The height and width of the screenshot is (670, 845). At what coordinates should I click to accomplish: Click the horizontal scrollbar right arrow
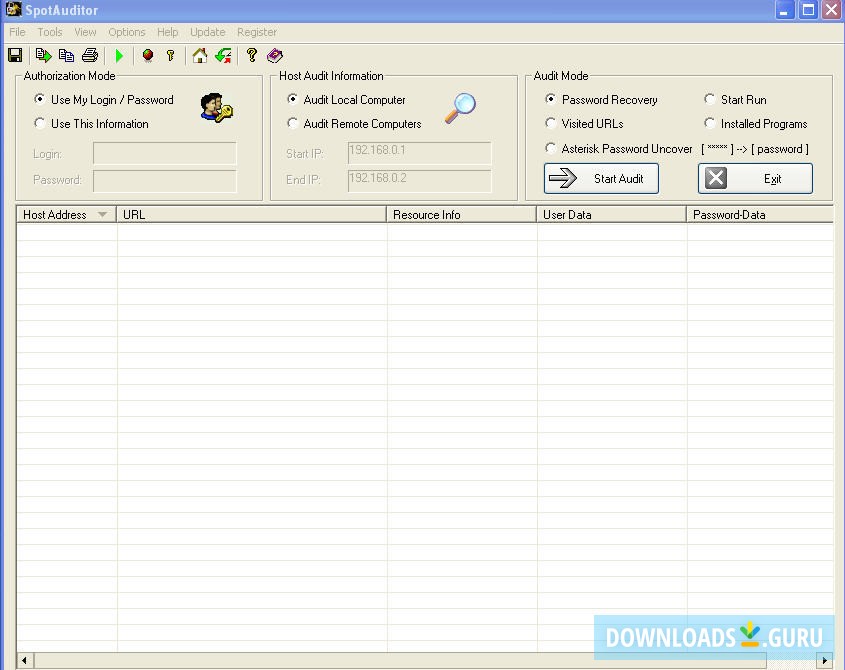pyautogui.click(x=825, y=660)
